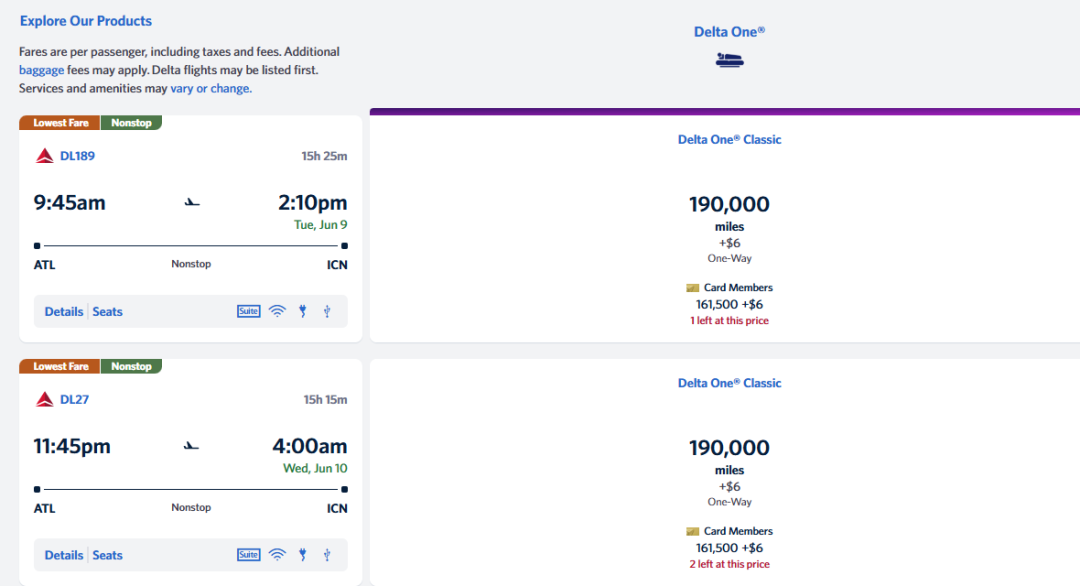The width and height of the screenshot is (1080, 586).
Task: Open the baggage fees link
Action: coord(41,70)
